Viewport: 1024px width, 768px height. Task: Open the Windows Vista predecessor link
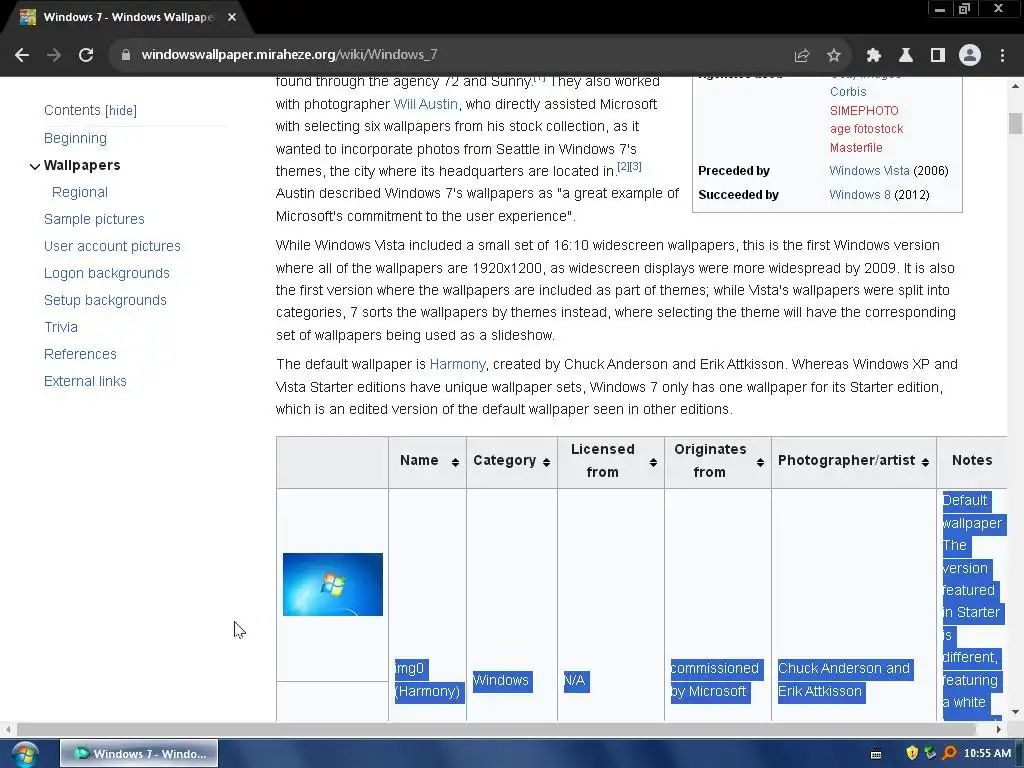click(869, 171)
